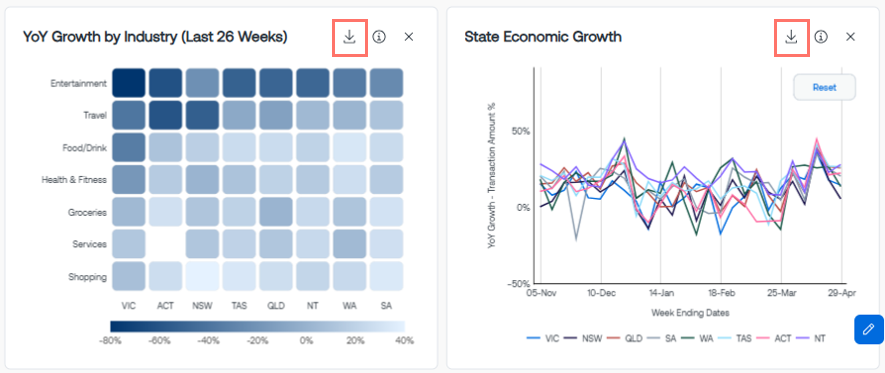Download the YoY Growth by Industry chart
Screen dimensions: 885x373
(x=350, y=37)
